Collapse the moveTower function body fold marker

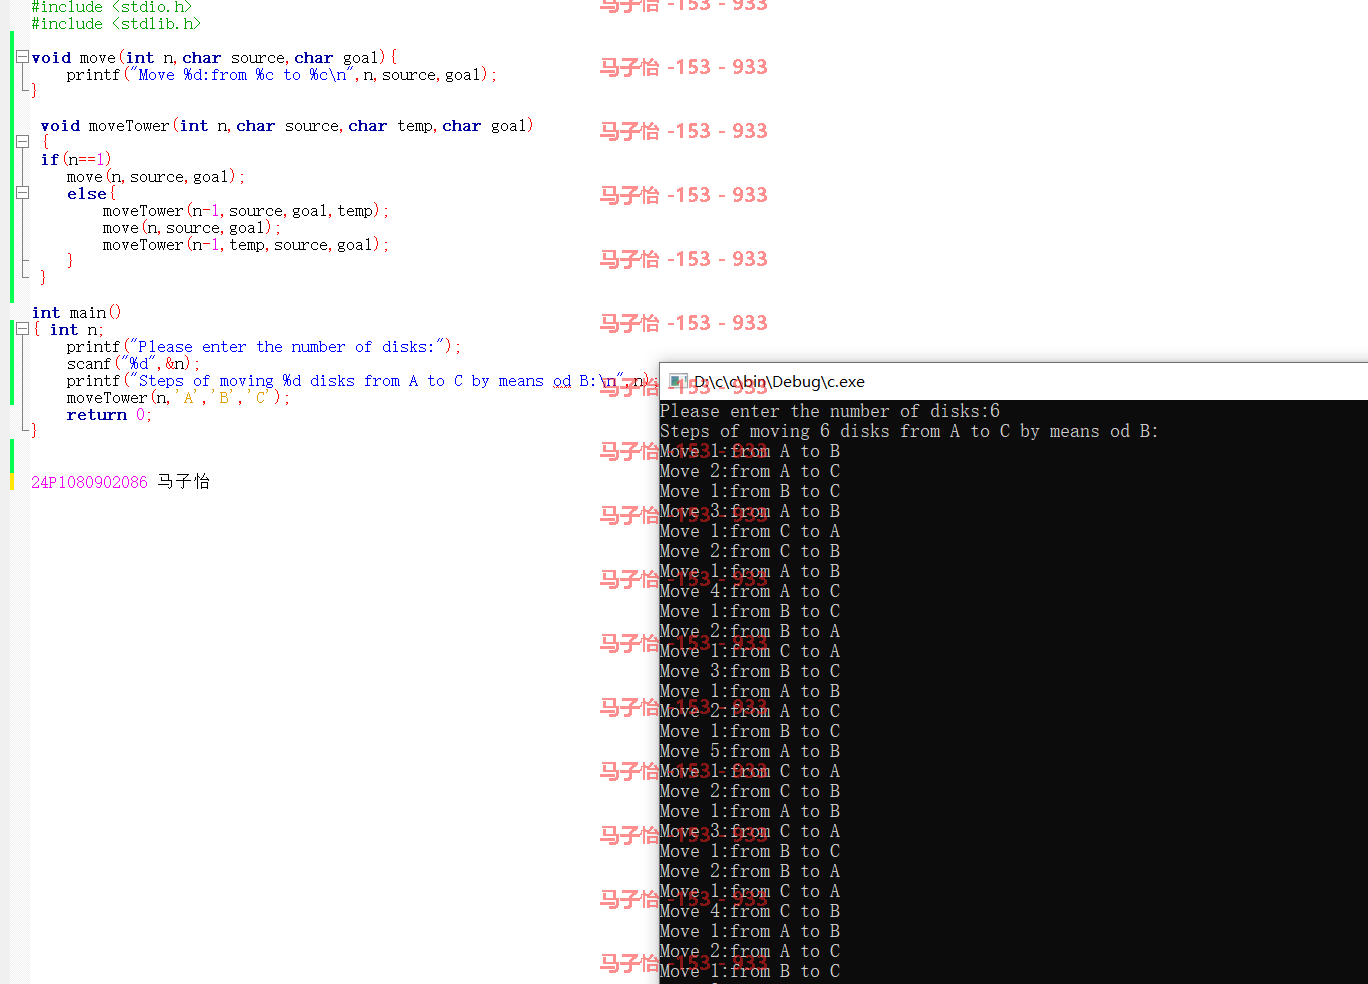point(22,142)
